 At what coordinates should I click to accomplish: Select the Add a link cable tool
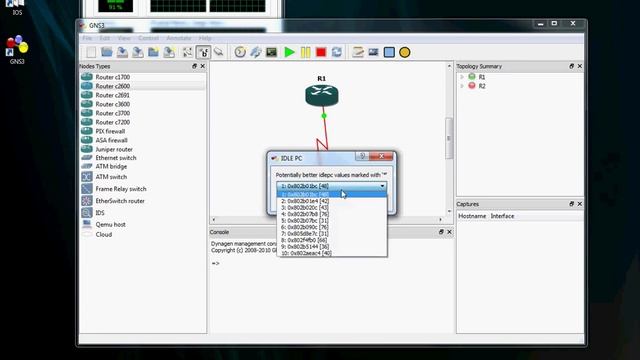pos(219,52)
